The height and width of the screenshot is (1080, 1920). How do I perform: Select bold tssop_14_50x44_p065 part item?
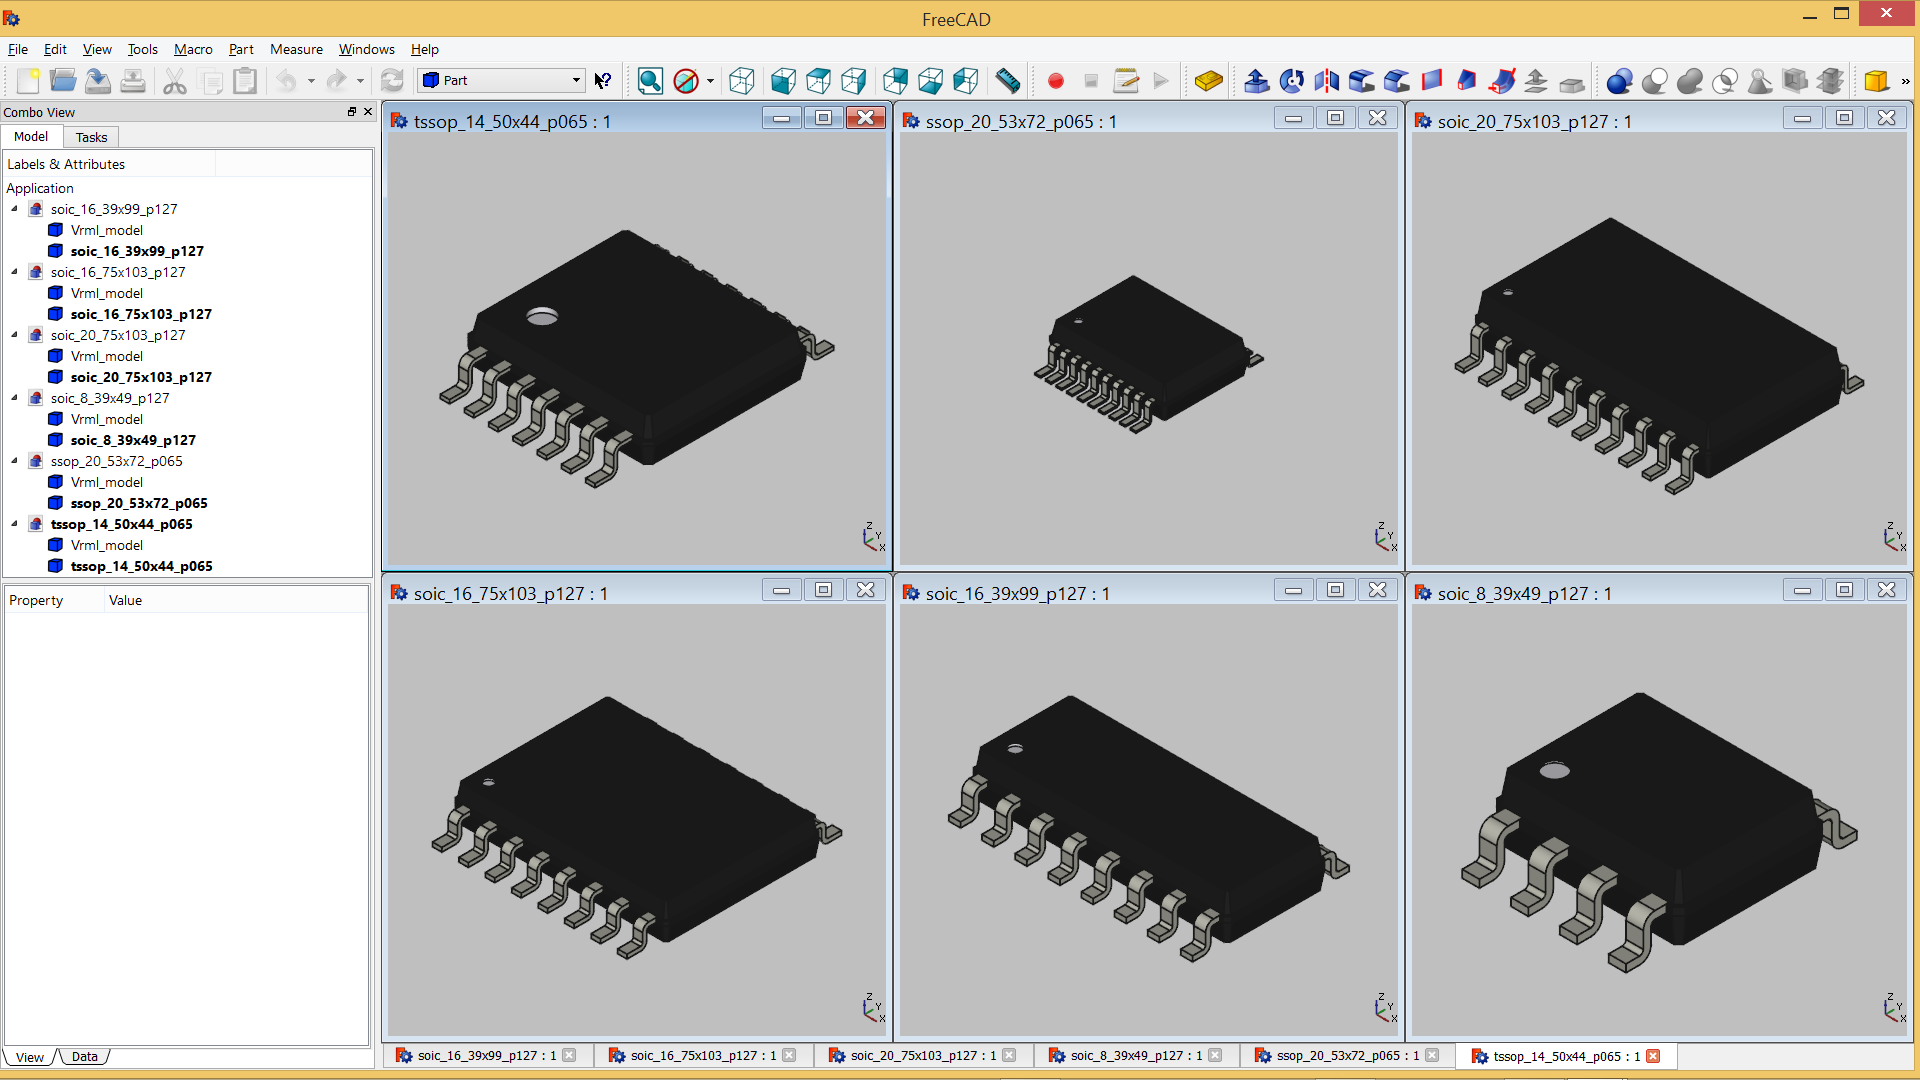point(141,566)
